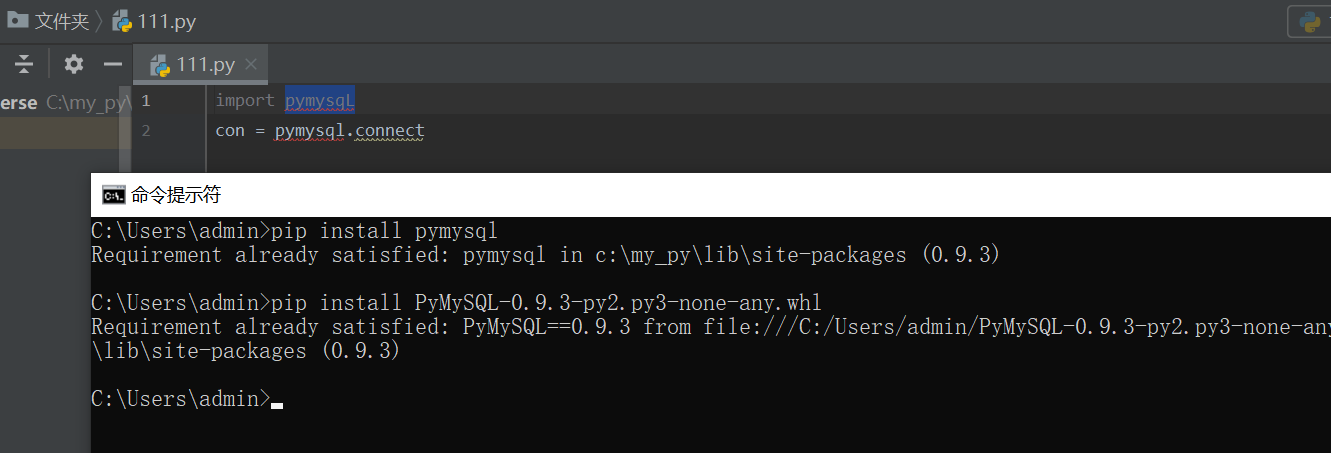Click the Command Prompt title bar icon

point(113,194)
